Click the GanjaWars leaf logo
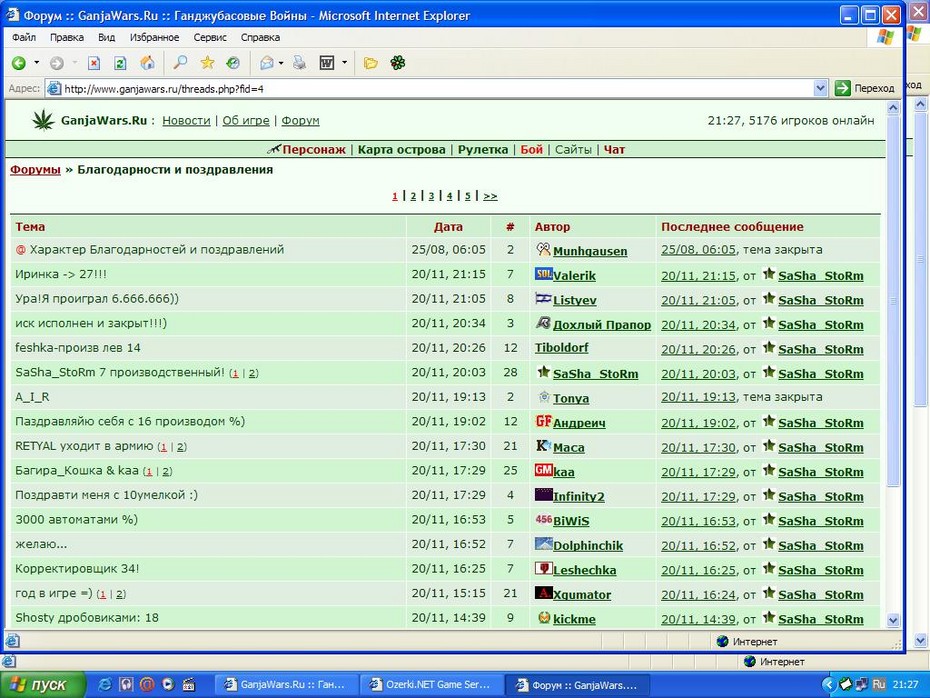The image size is (930, 698). pos(43,120)
